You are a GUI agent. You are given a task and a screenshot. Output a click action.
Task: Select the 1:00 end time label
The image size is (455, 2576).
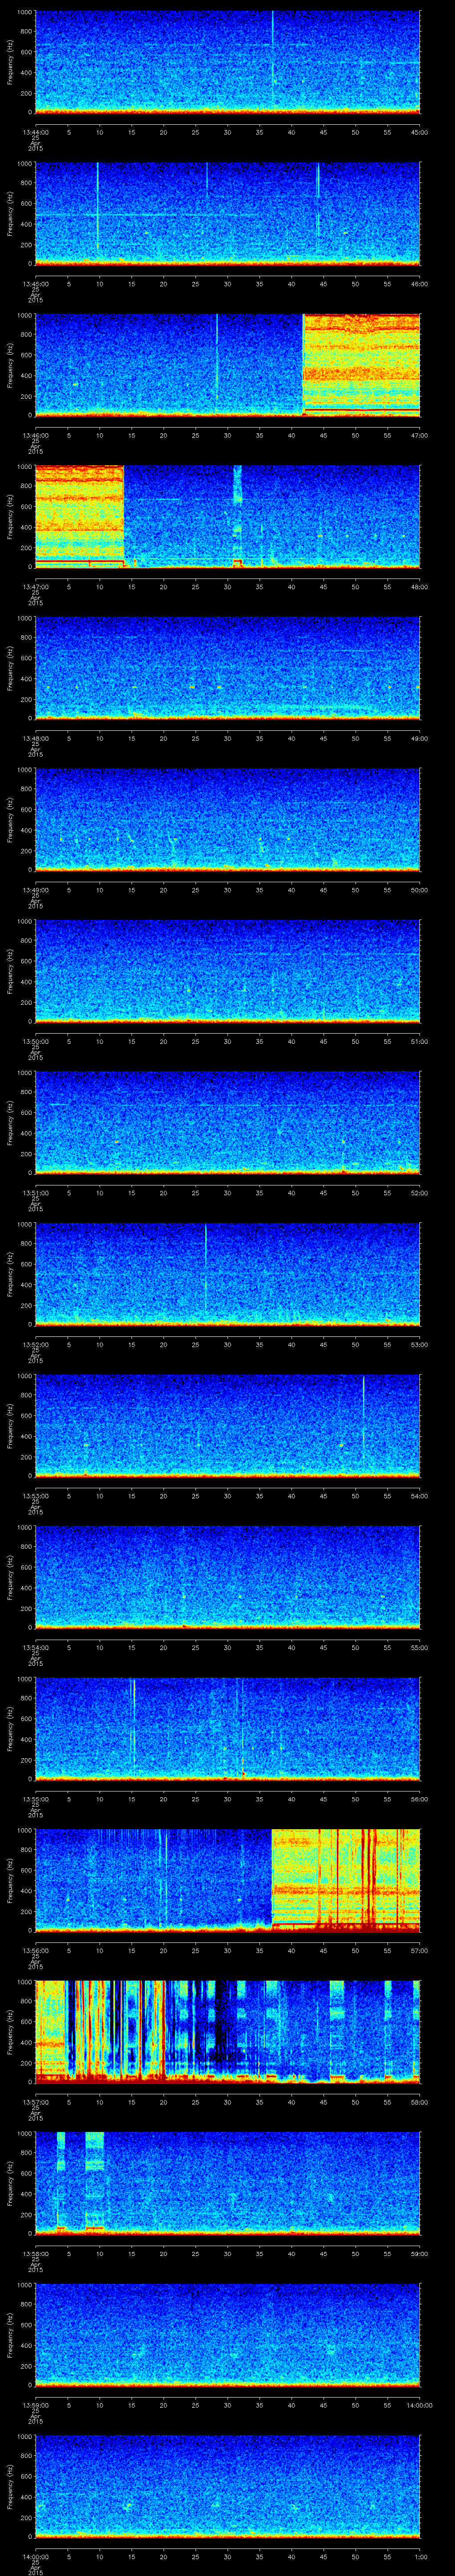pos(420,2556)
